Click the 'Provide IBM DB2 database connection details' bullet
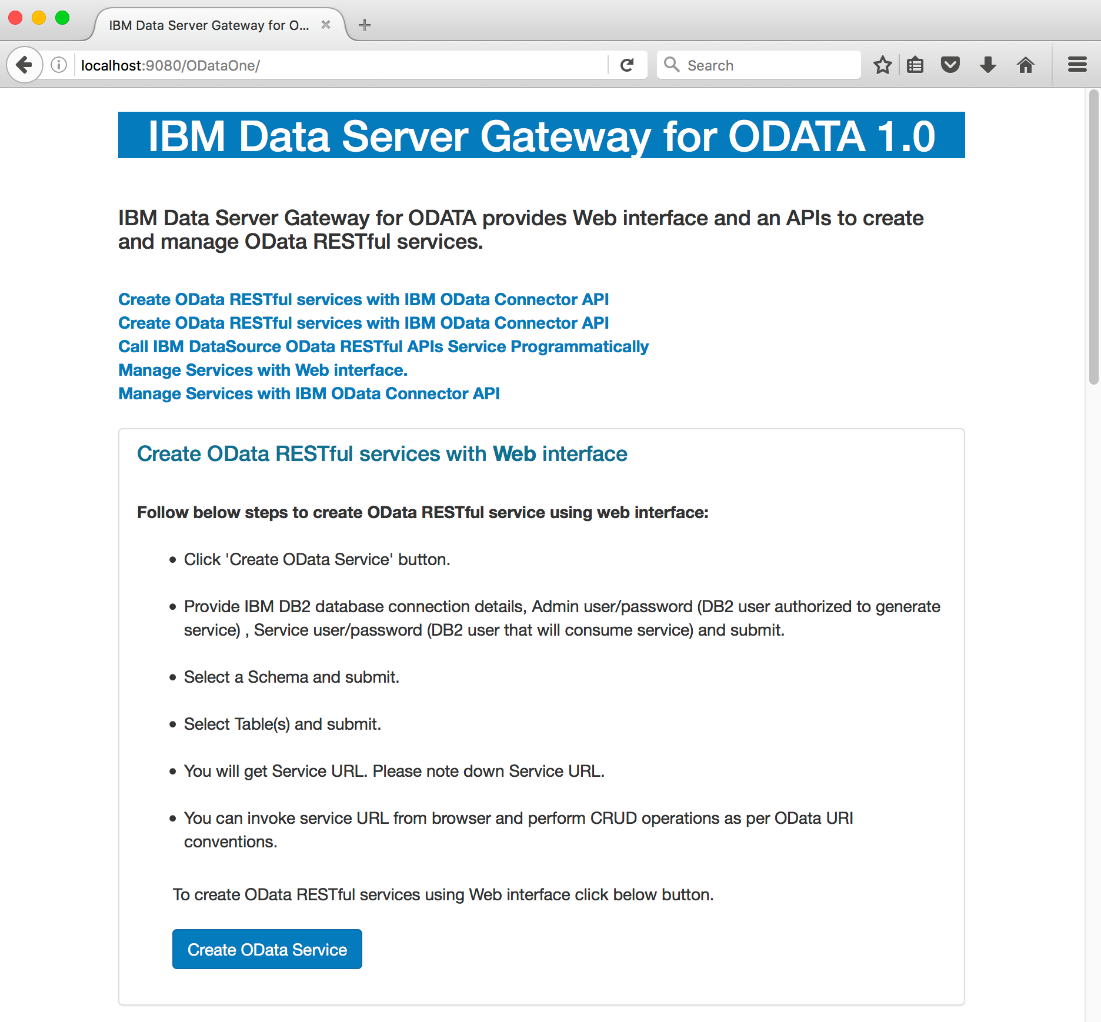The height and width of the screenshot is (1022, 1101). click(562, 618)
